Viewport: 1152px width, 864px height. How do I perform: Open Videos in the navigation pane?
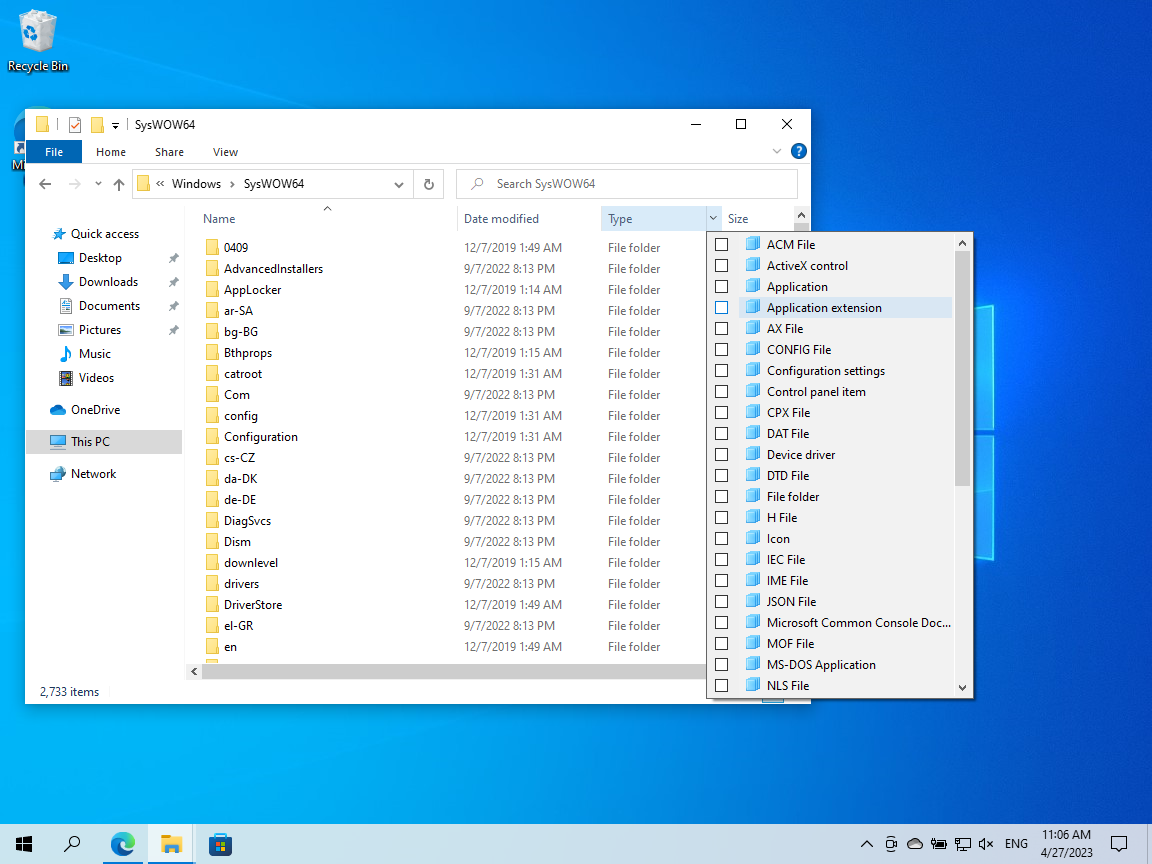(x=96, y=378)
